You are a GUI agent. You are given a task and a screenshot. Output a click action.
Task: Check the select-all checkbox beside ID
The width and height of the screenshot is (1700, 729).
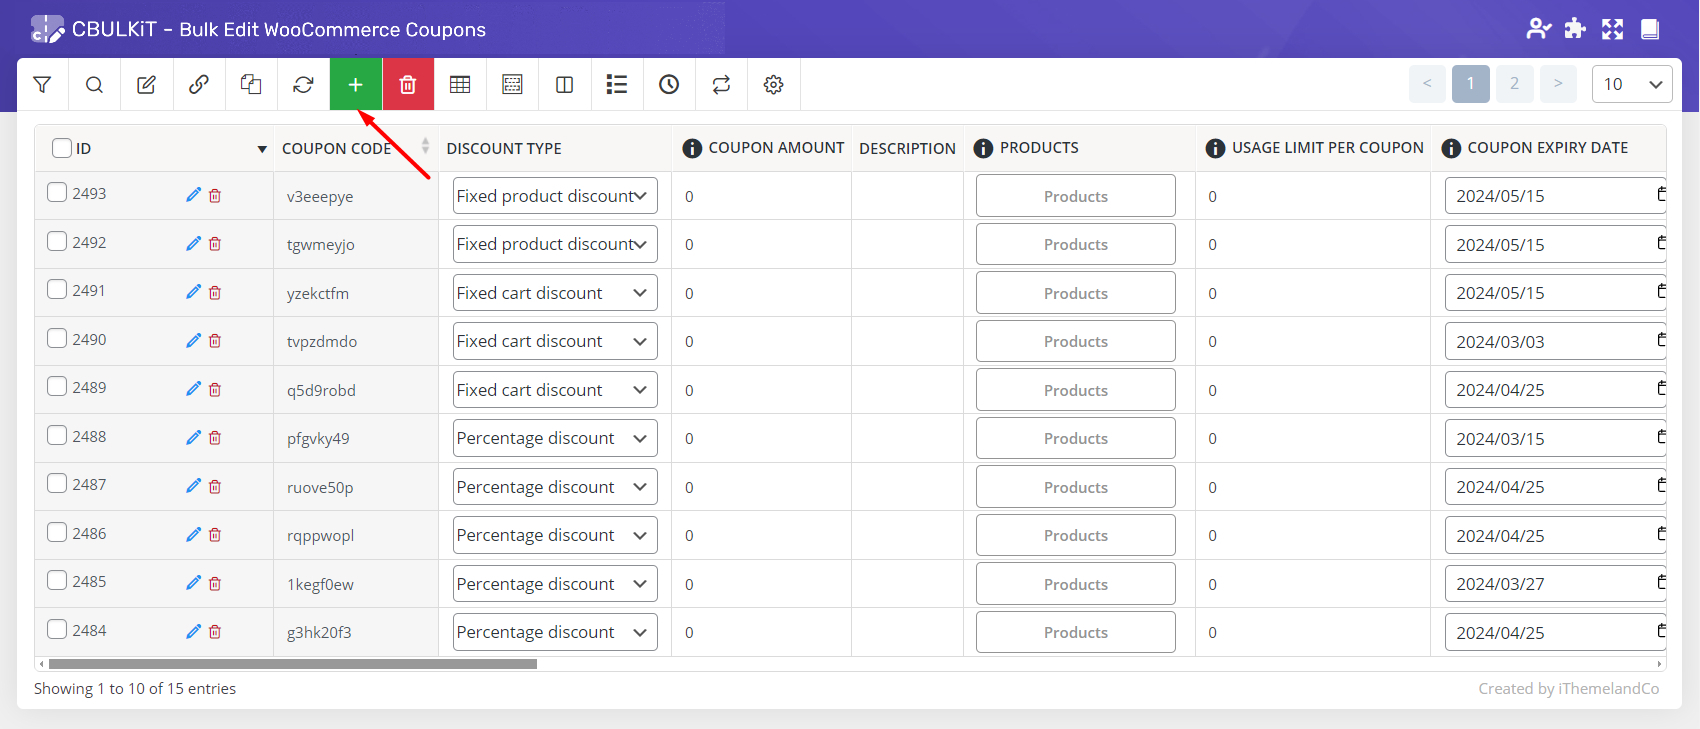[62, 148]
